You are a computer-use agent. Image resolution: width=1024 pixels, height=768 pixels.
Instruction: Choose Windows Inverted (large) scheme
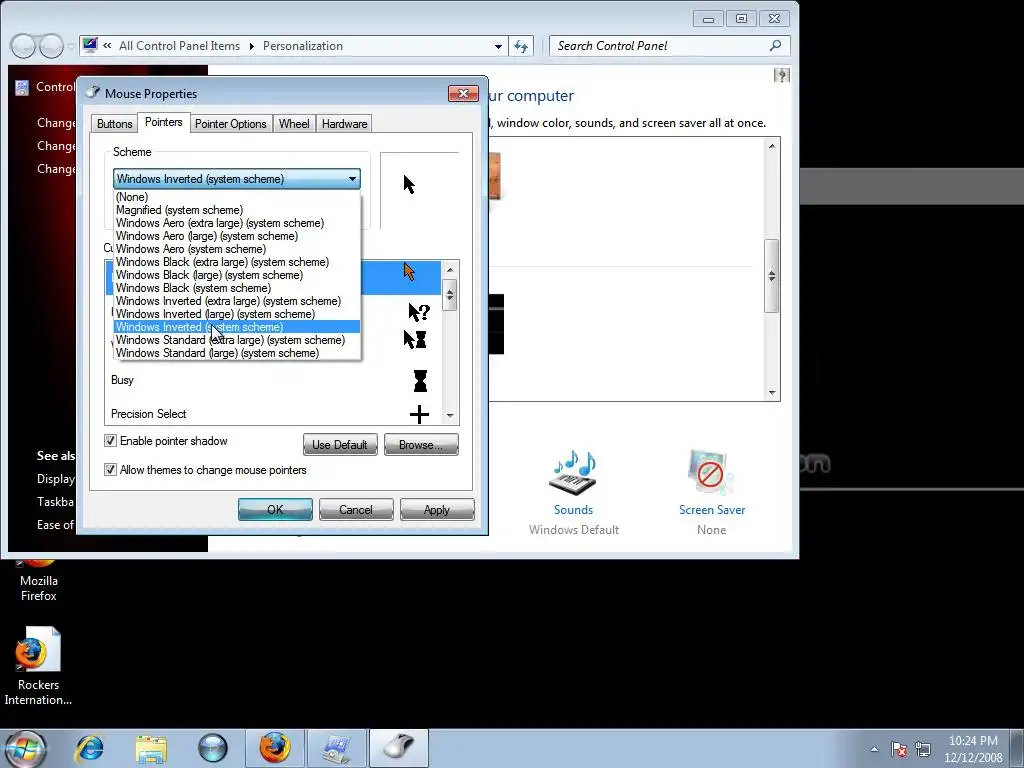point(237,314)
